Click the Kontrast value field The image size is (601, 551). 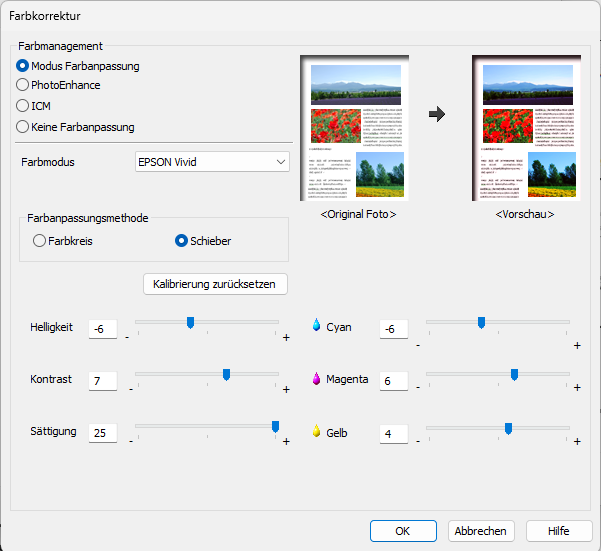click(103, 381)
